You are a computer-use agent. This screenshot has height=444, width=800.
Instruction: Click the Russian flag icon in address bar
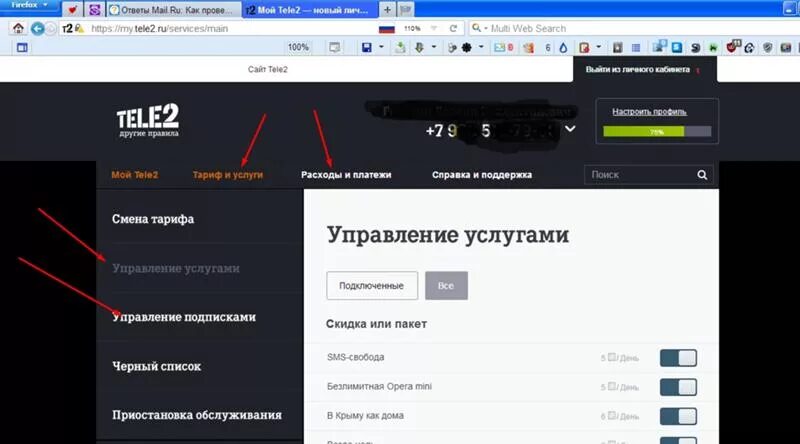[387, 29]
